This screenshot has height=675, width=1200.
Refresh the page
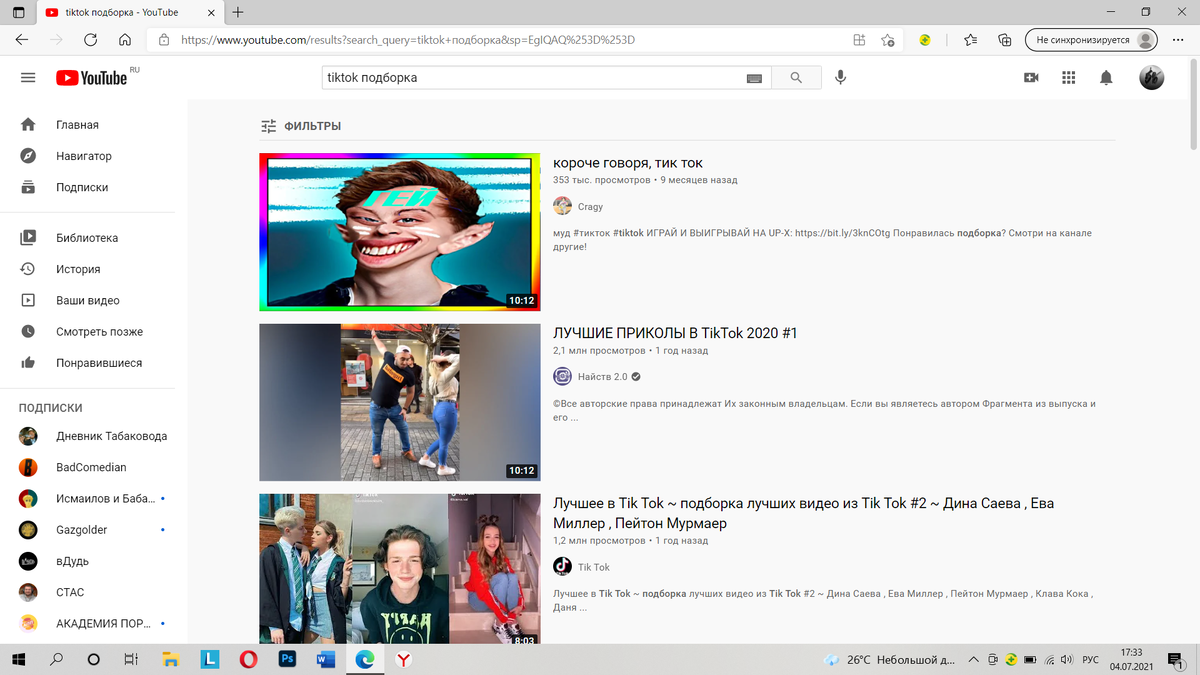click(91, 40)
